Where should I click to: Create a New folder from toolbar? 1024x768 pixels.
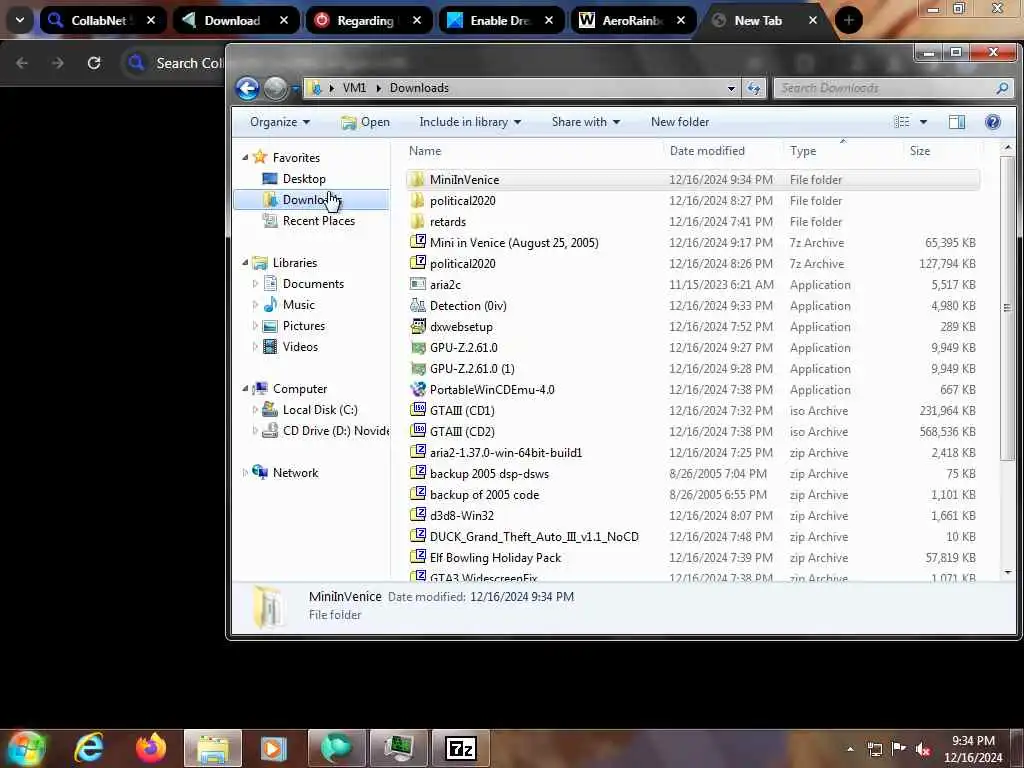click(680, 122)
